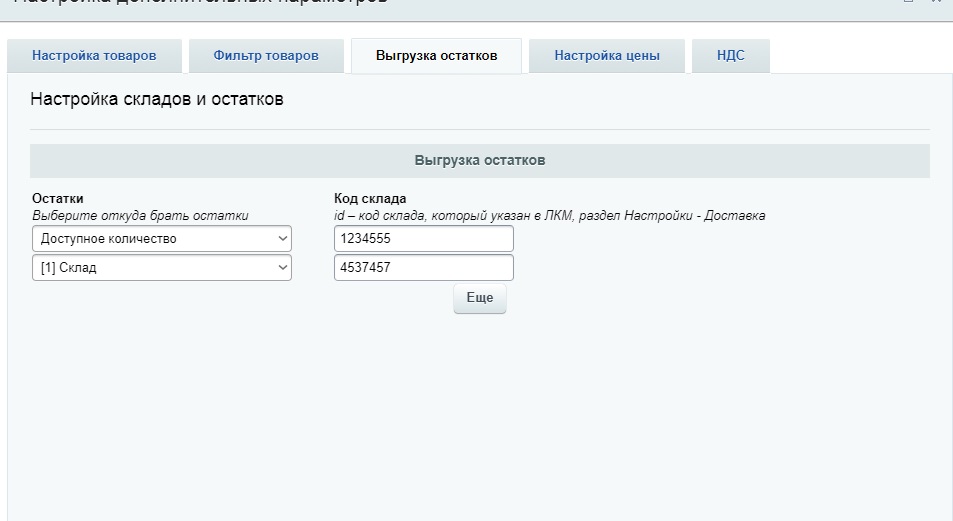Switch to the Настройка товаров tab
The image size is (953, 521).
coord(94,56)
